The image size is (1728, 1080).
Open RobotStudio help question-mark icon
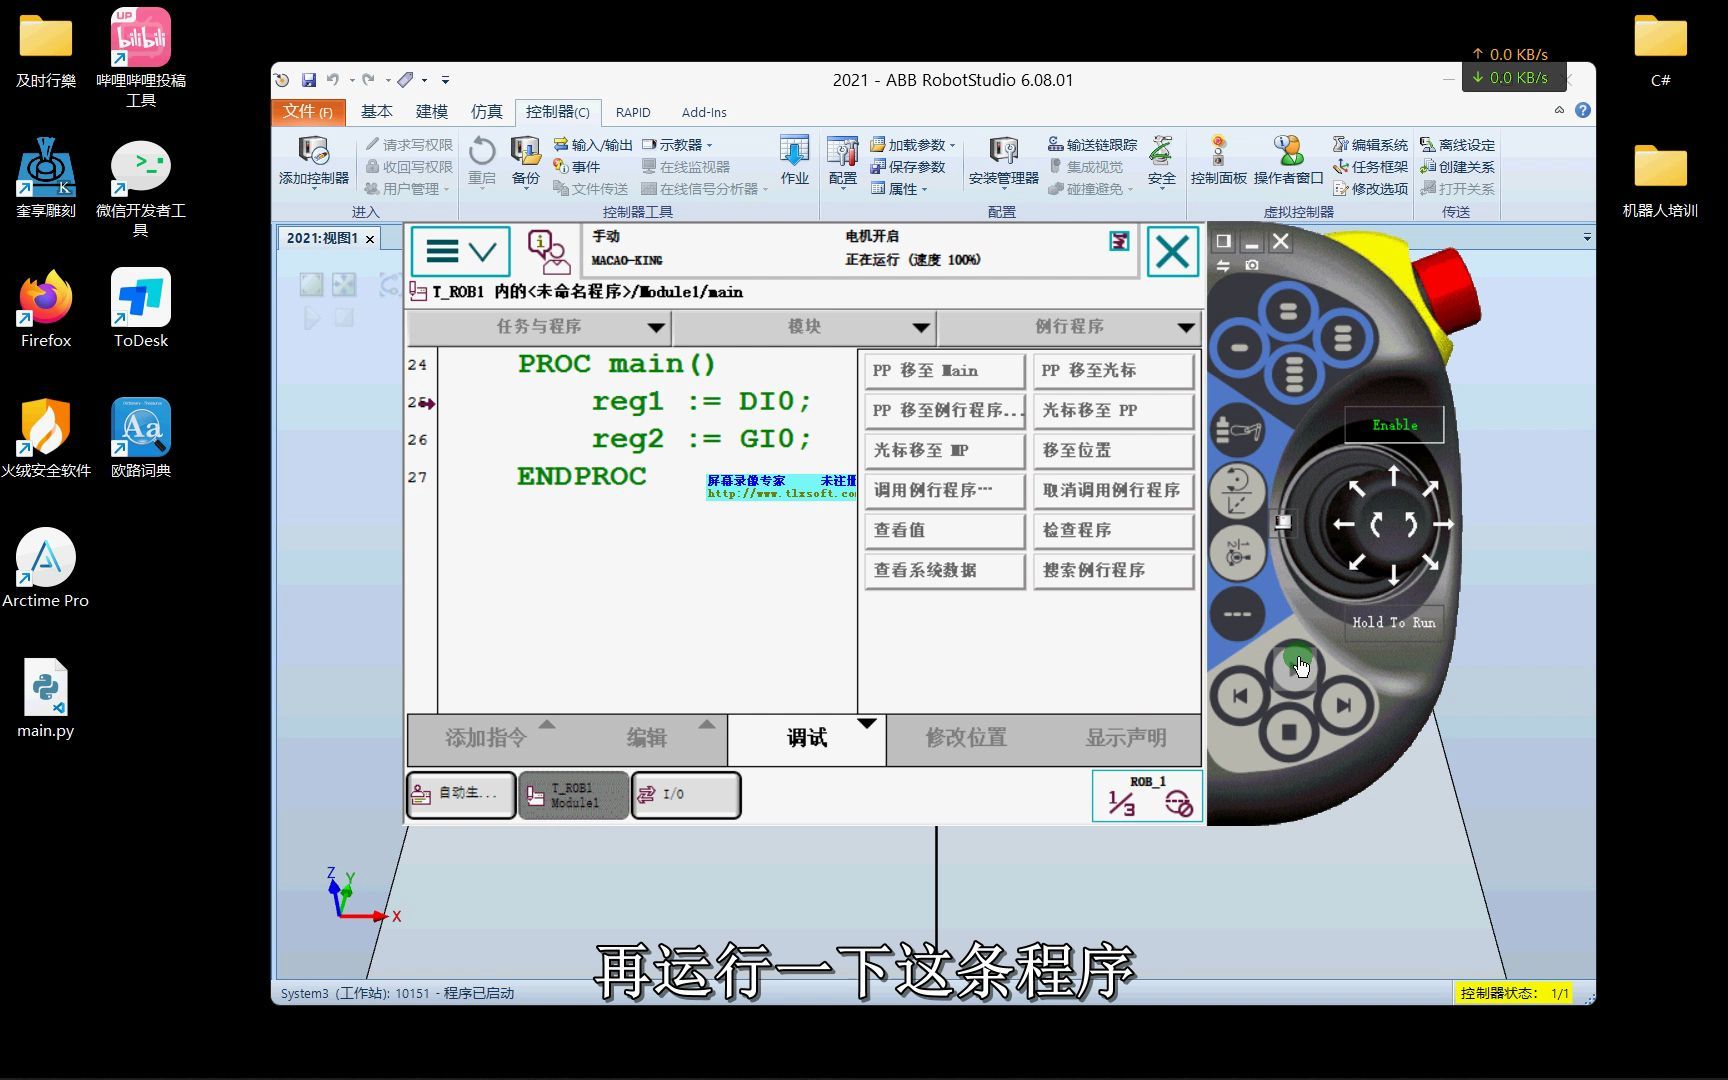click(x=1583, y=110)
